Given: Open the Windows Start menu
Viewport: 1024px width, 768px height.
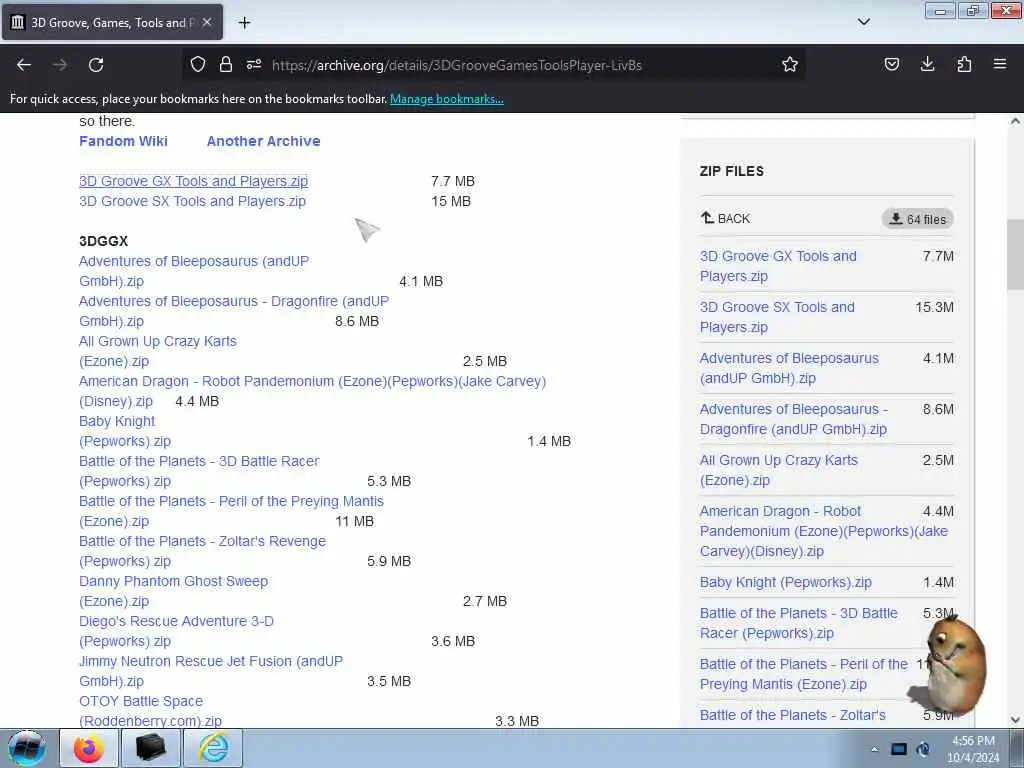Looking at the screenshot, I should pyautogui.click(x=27, y=748).
